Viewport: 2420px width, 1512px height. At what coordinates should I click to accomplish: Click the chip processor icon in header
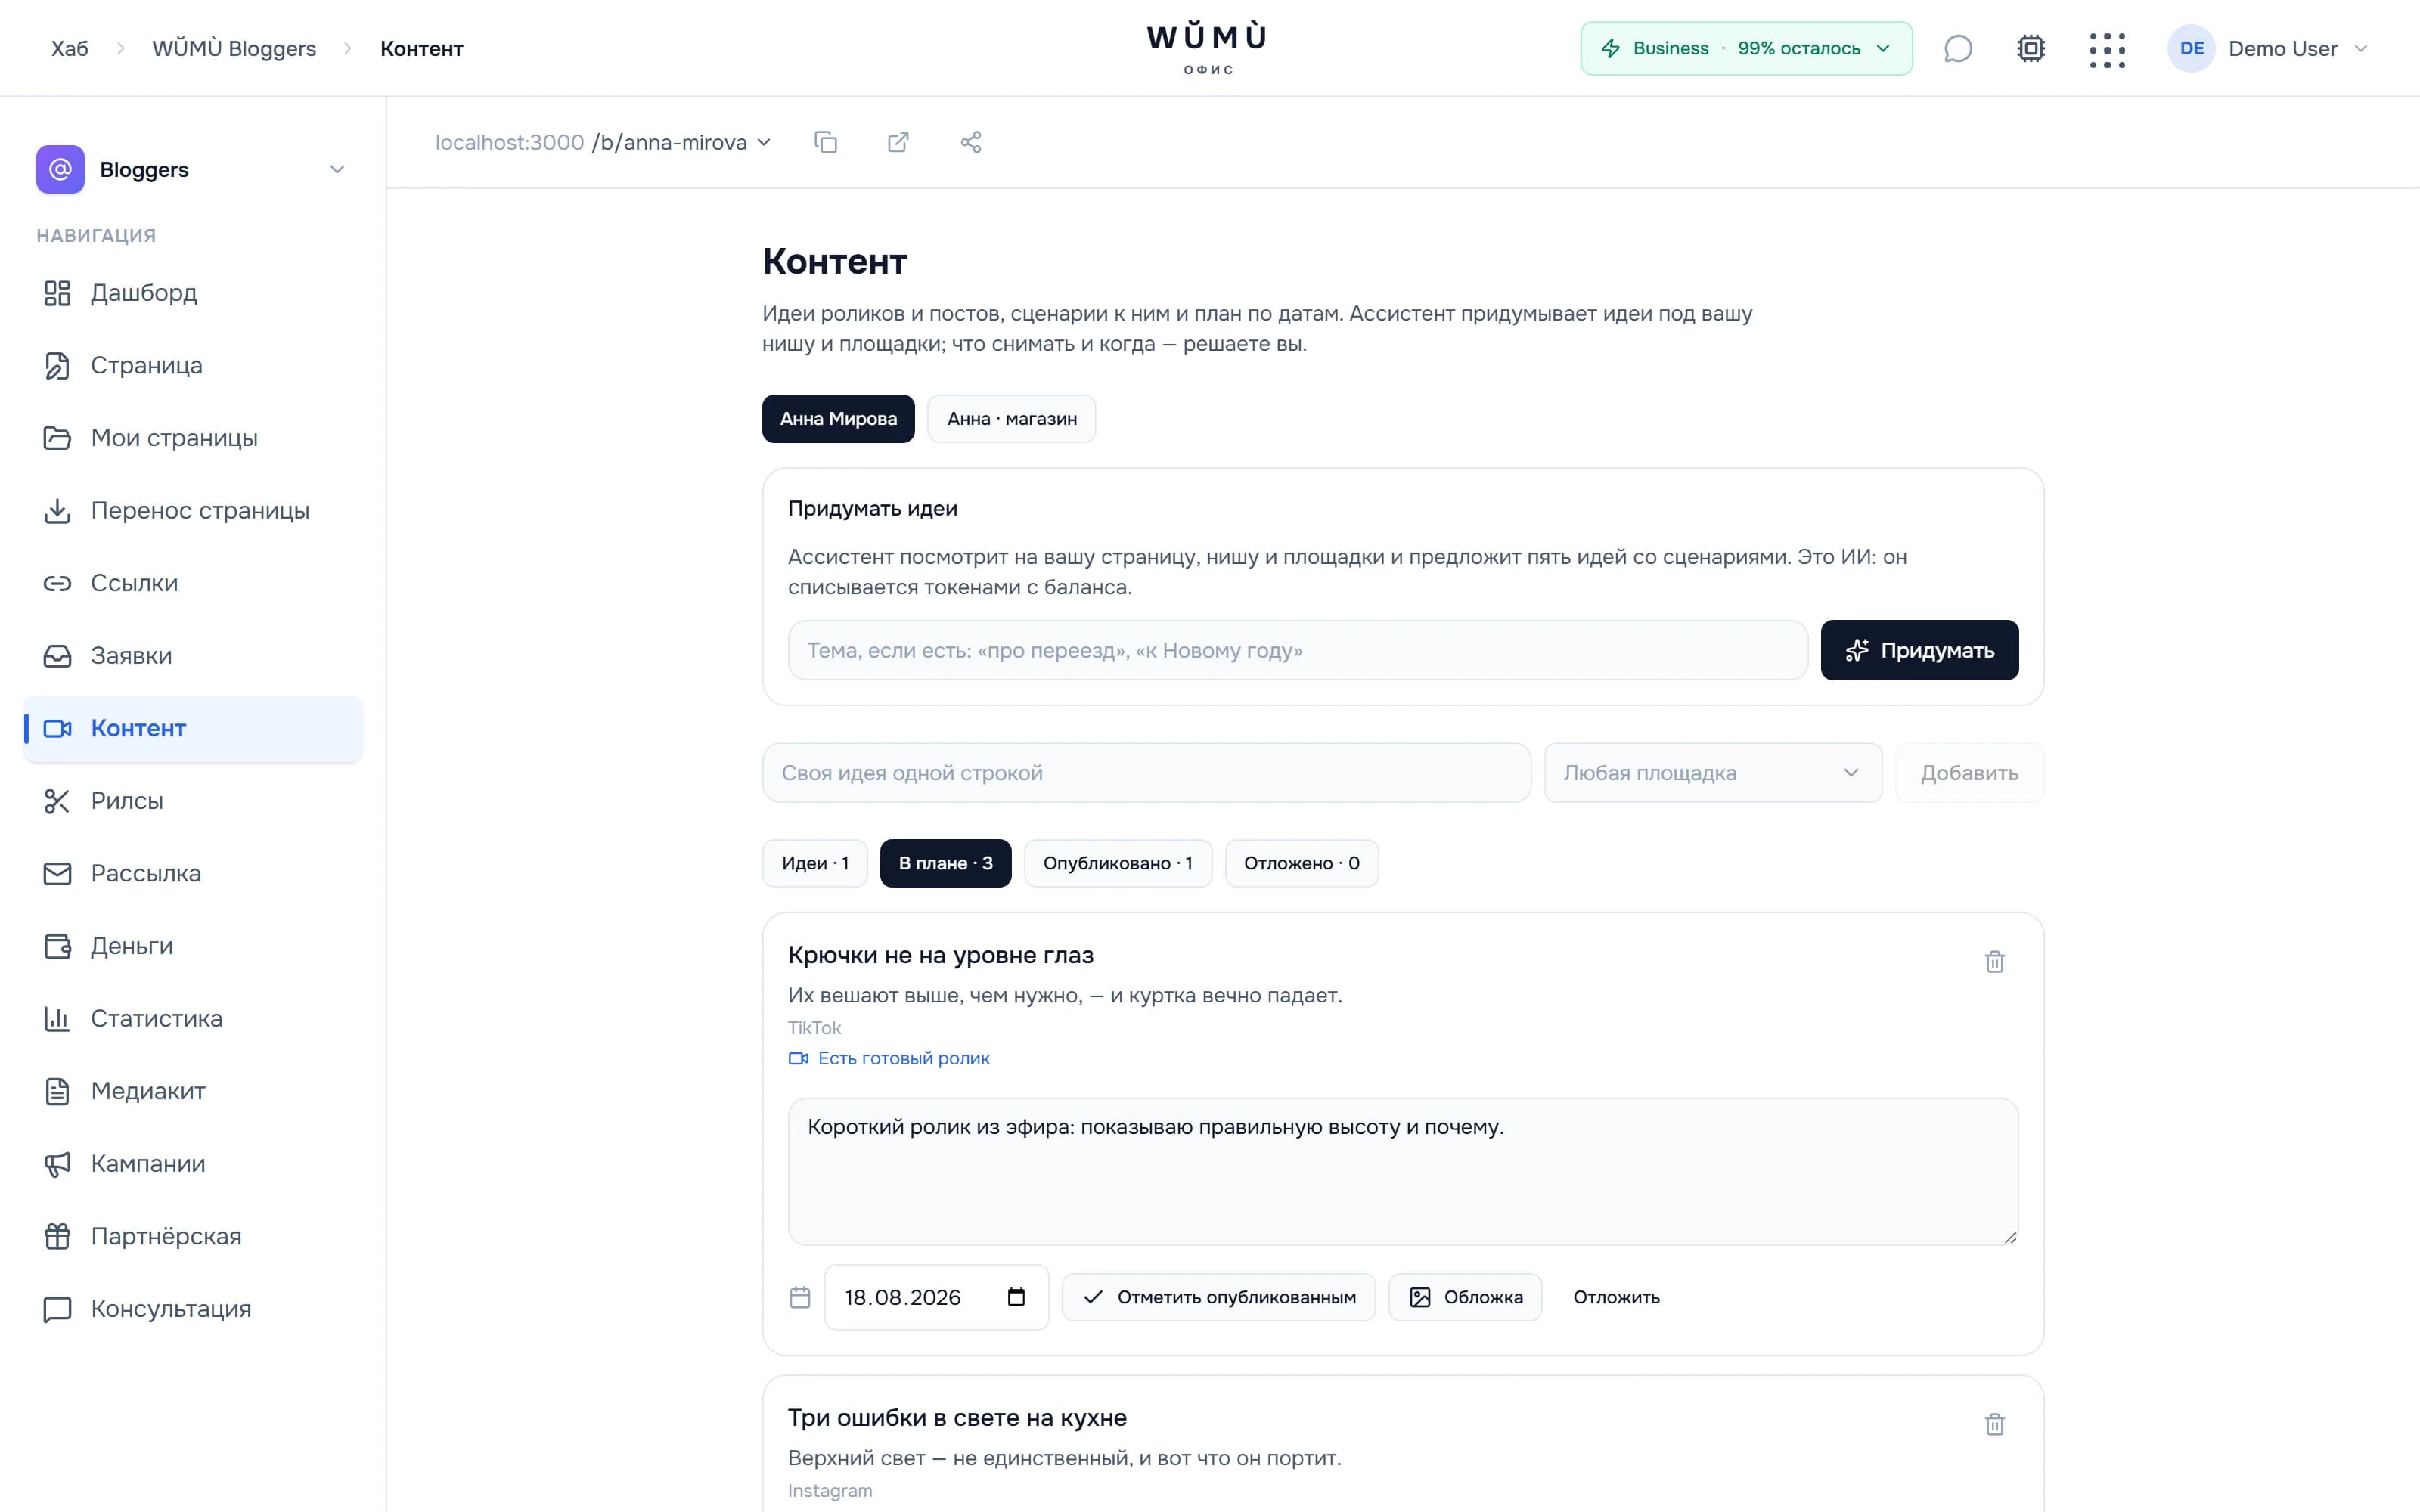[x=2031, y=48]
